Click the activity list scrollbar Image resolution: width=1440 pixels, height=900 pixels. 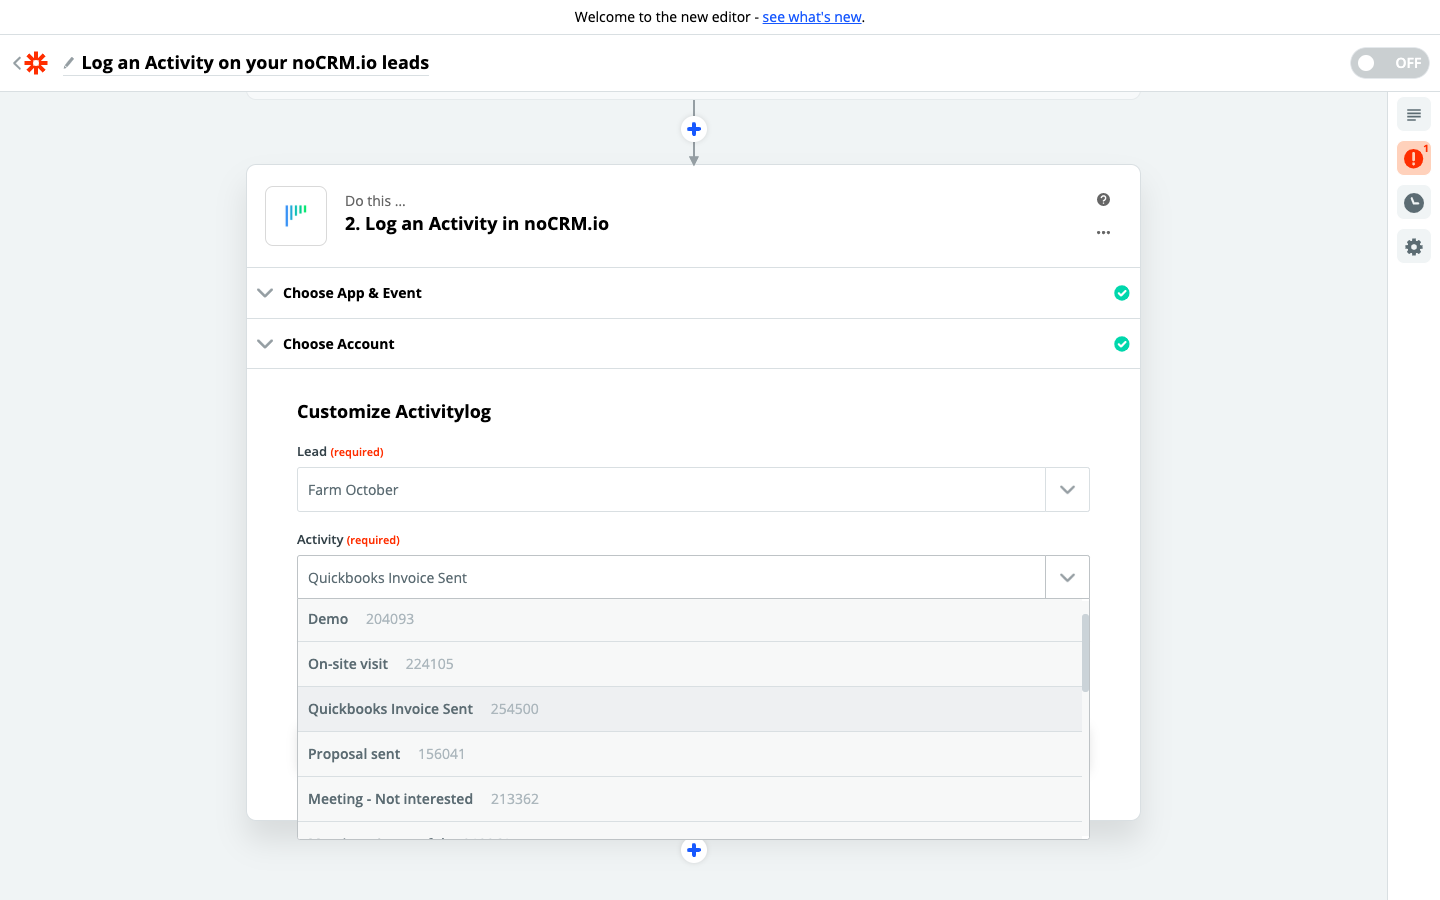pos(1085,653)
